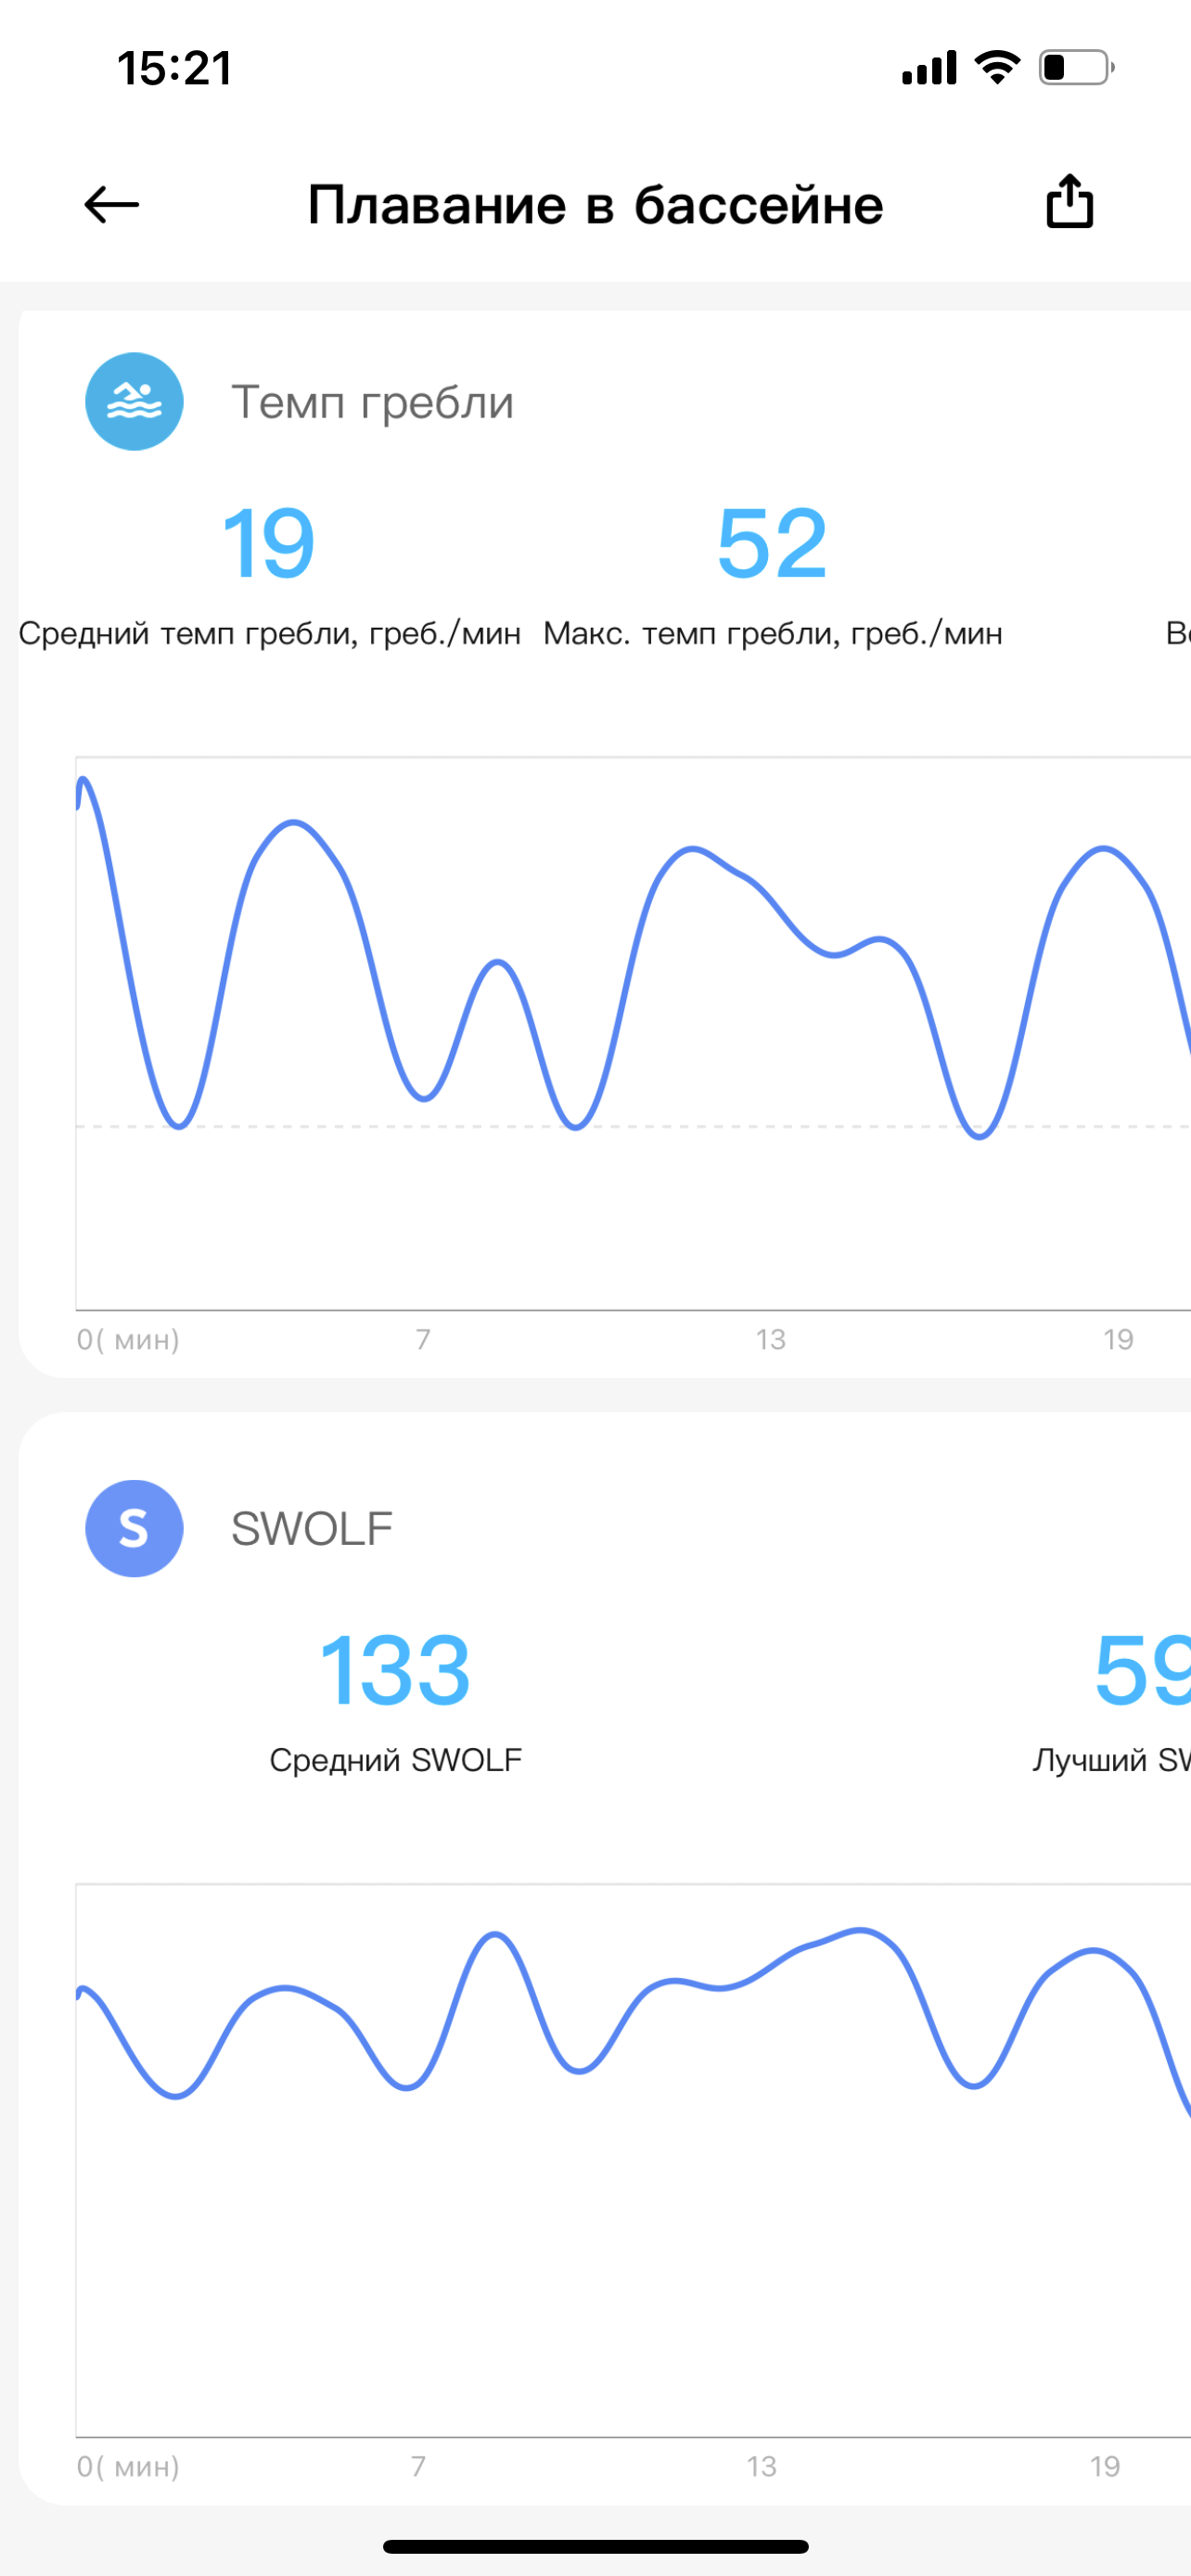Tap the 15:21 clock in status bar

click(174, 68)
